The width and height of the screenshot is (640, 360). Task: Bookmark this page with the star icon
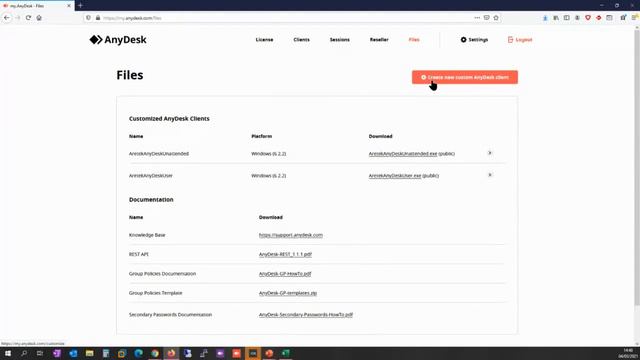[496, 18]
